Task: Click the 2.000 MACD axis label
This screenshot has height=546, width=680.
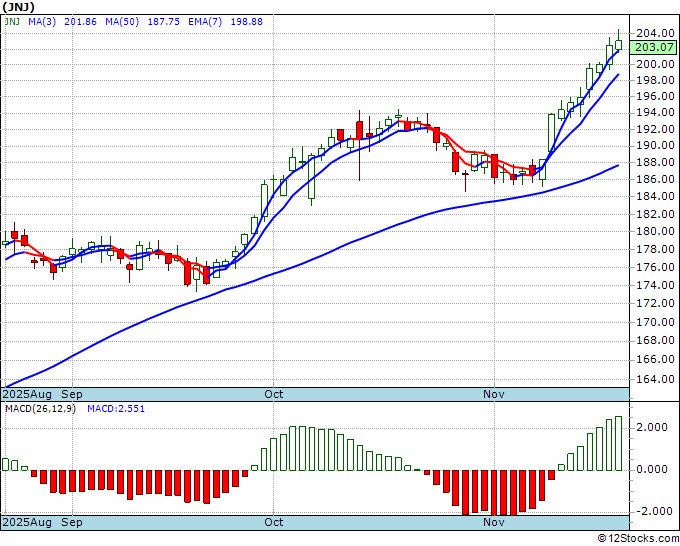Action: [x=652, y=428]
